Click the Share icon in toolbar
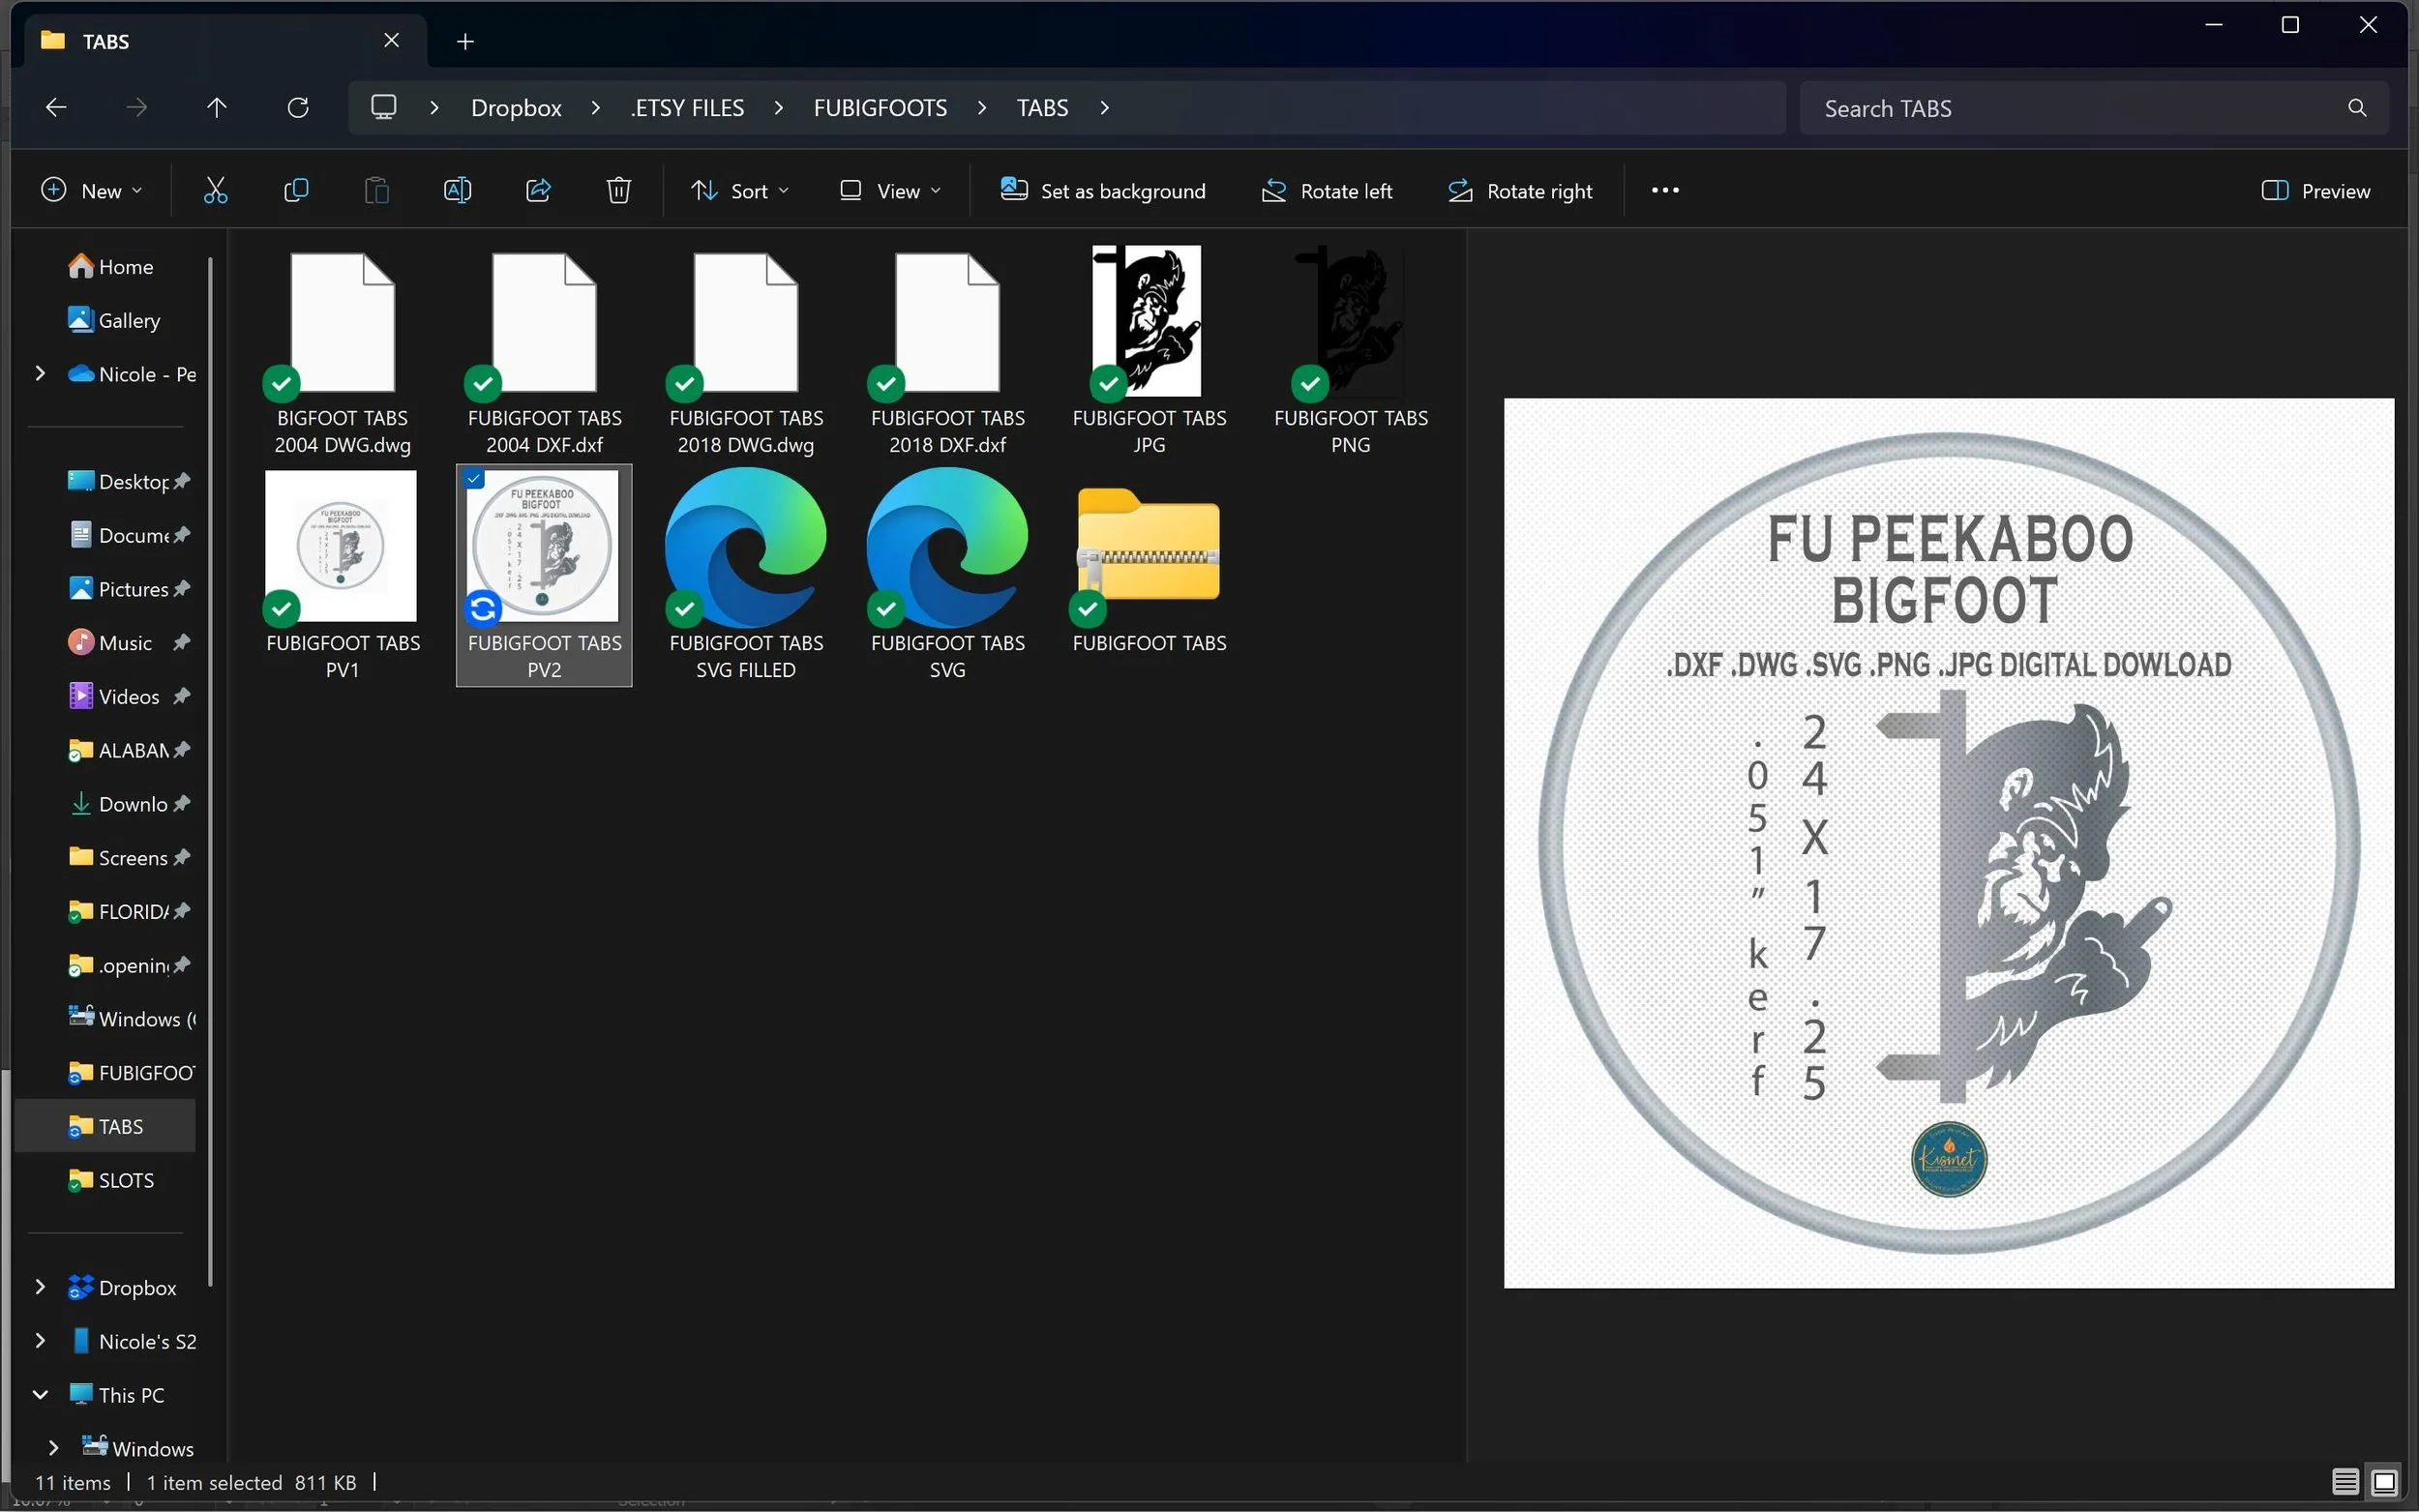This screenshot has width=2419, height=1512. click(538, 190)
